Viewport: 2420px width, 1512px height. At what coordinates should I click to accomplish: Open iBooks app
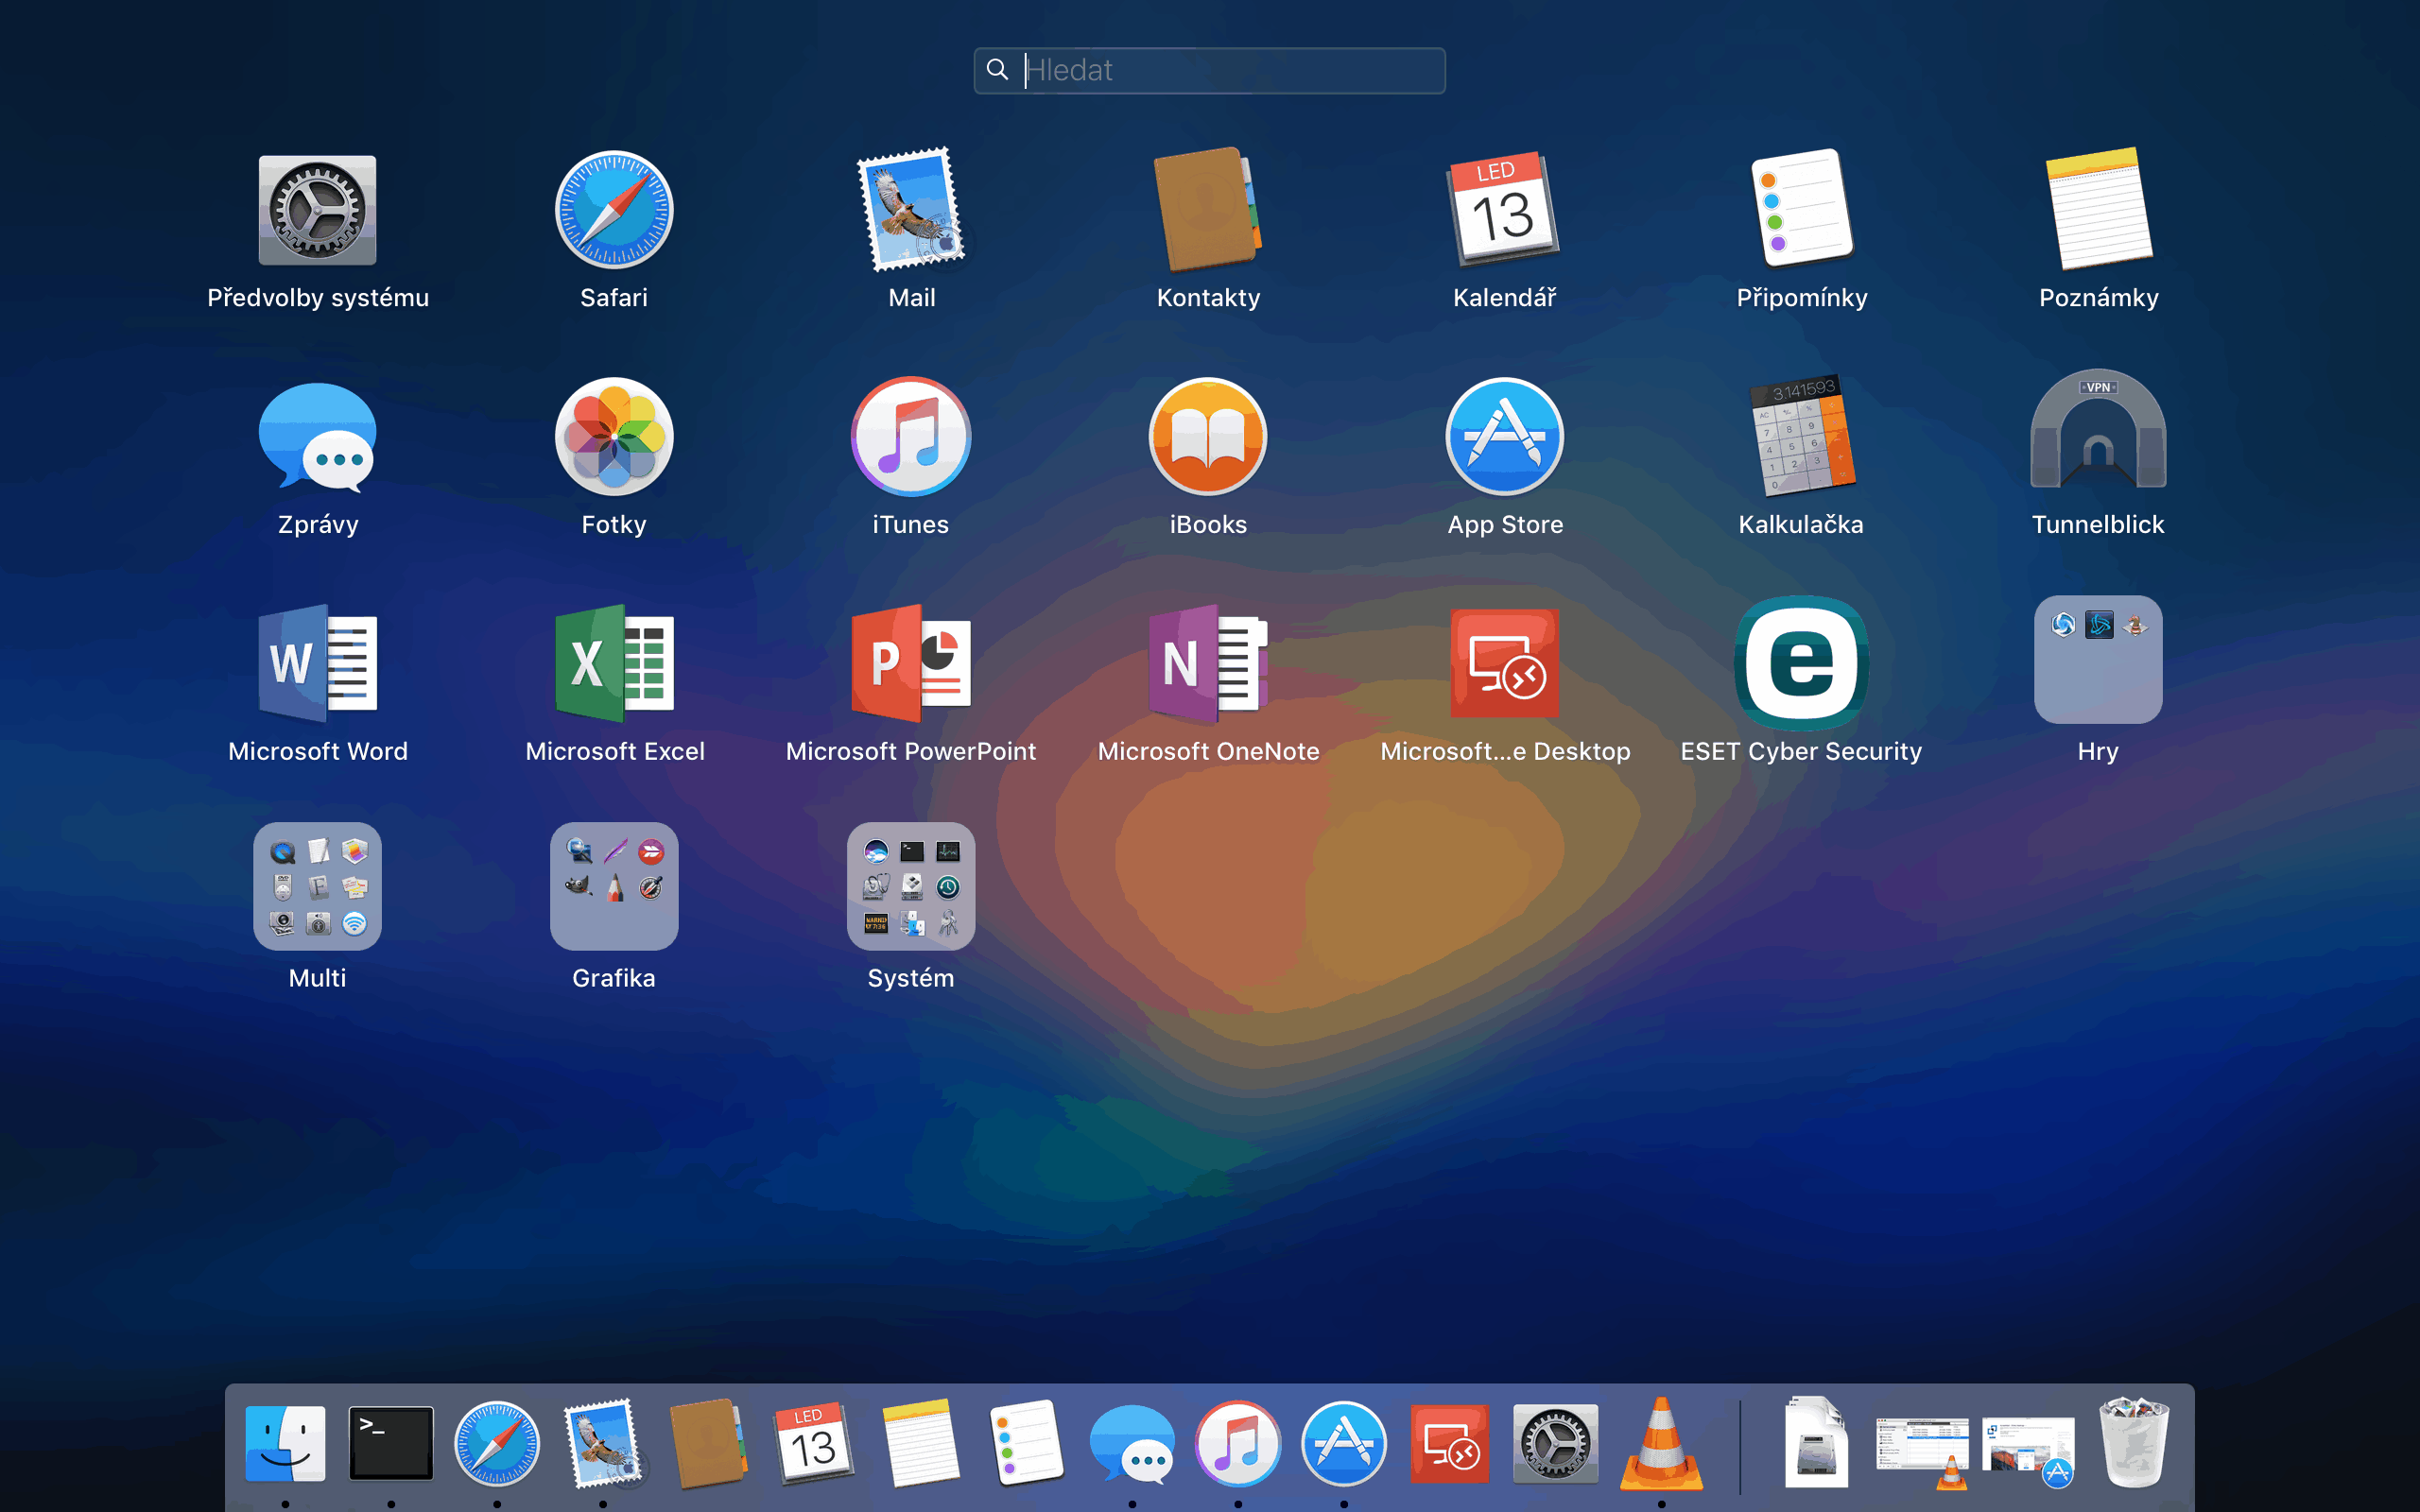pos(1208,437)
